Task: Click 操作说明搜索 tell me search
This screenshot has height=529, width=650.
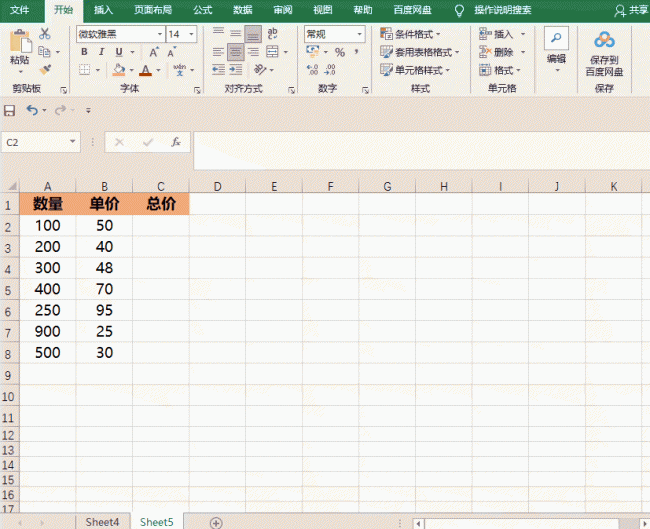Action: [x=502, y=10]
